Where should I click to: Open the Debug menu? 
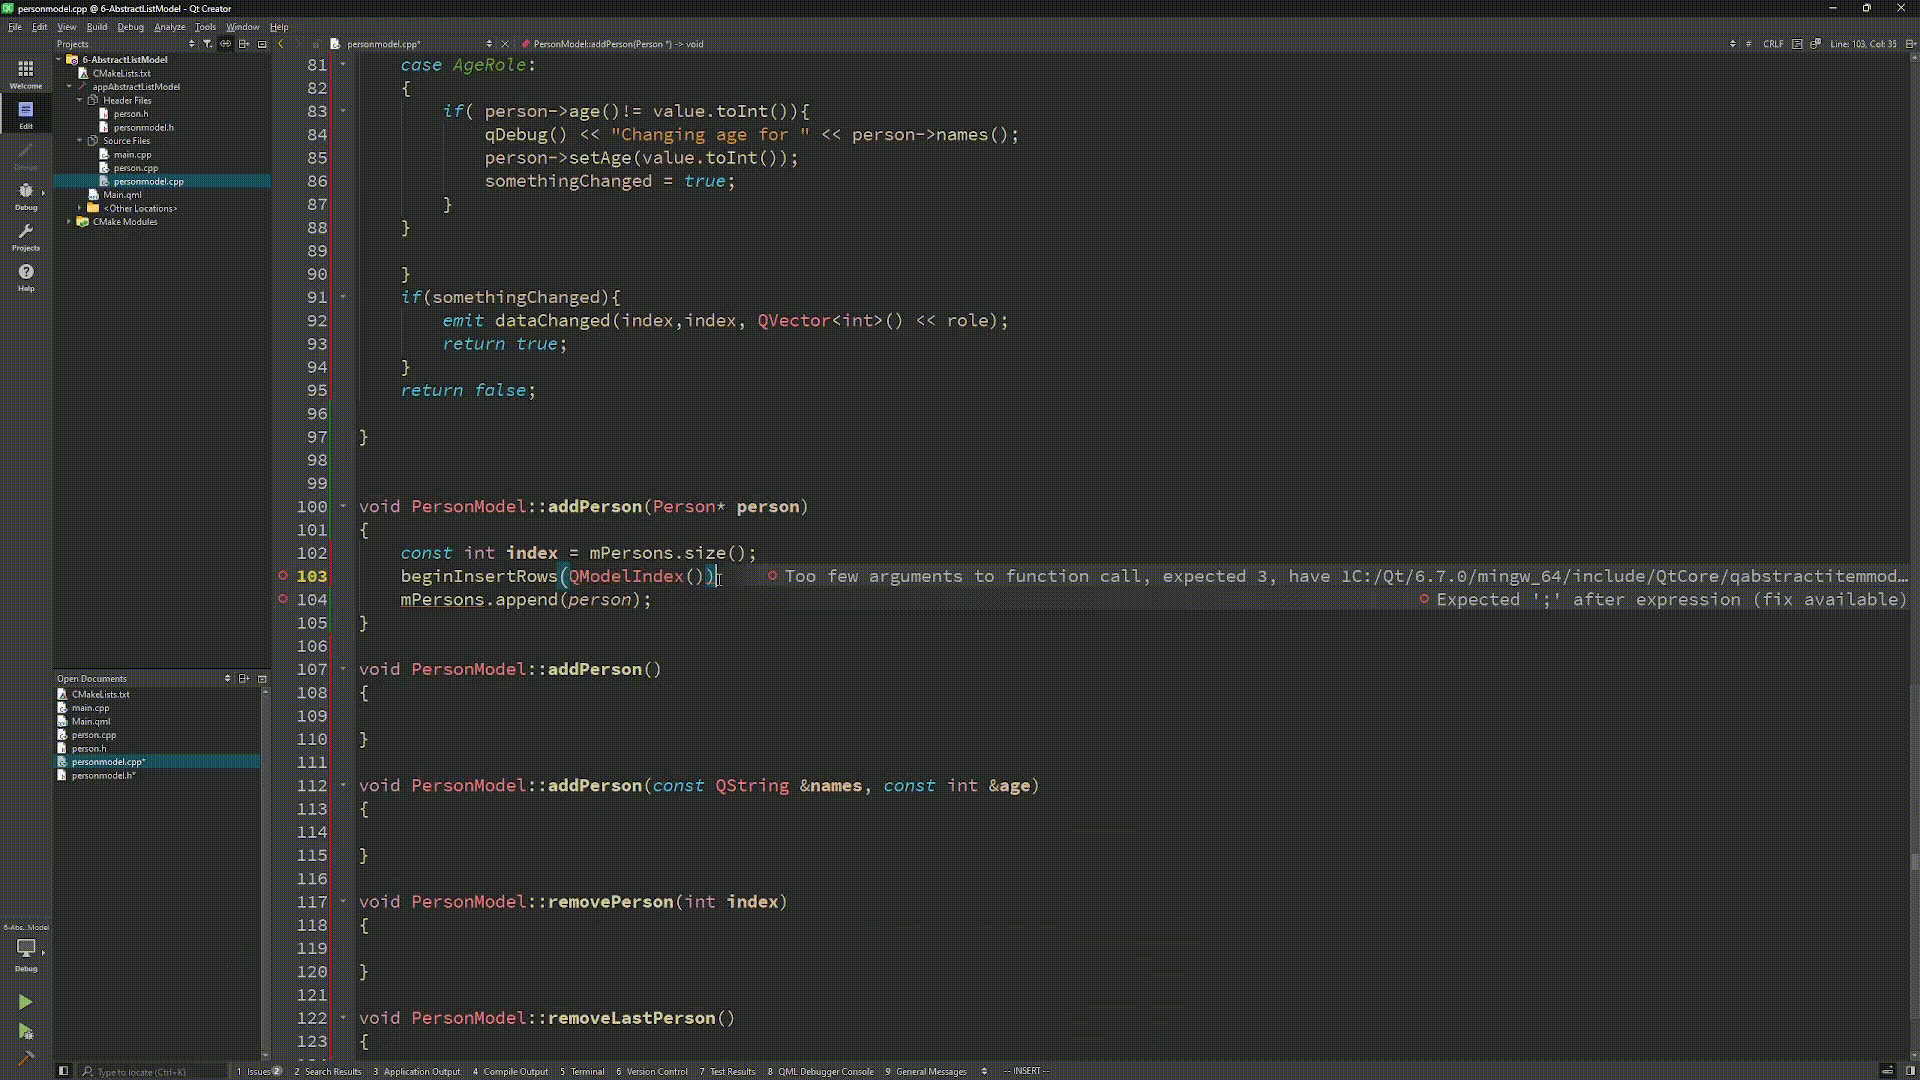[130, 27]
